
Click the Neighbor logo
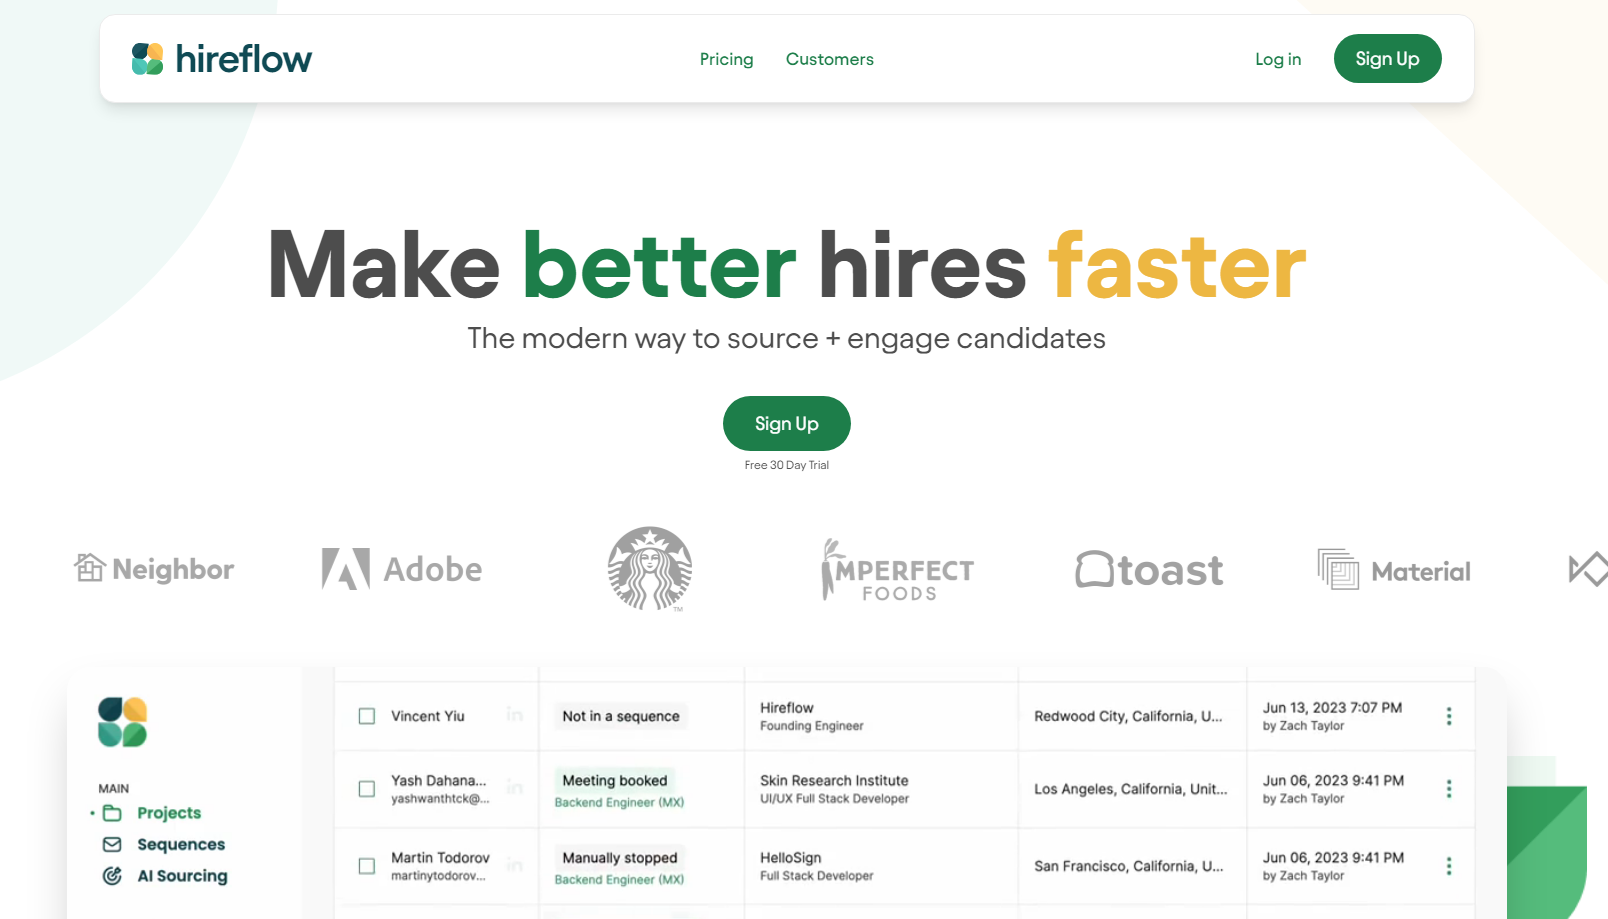pyautogui.click(x=154, y=569)
